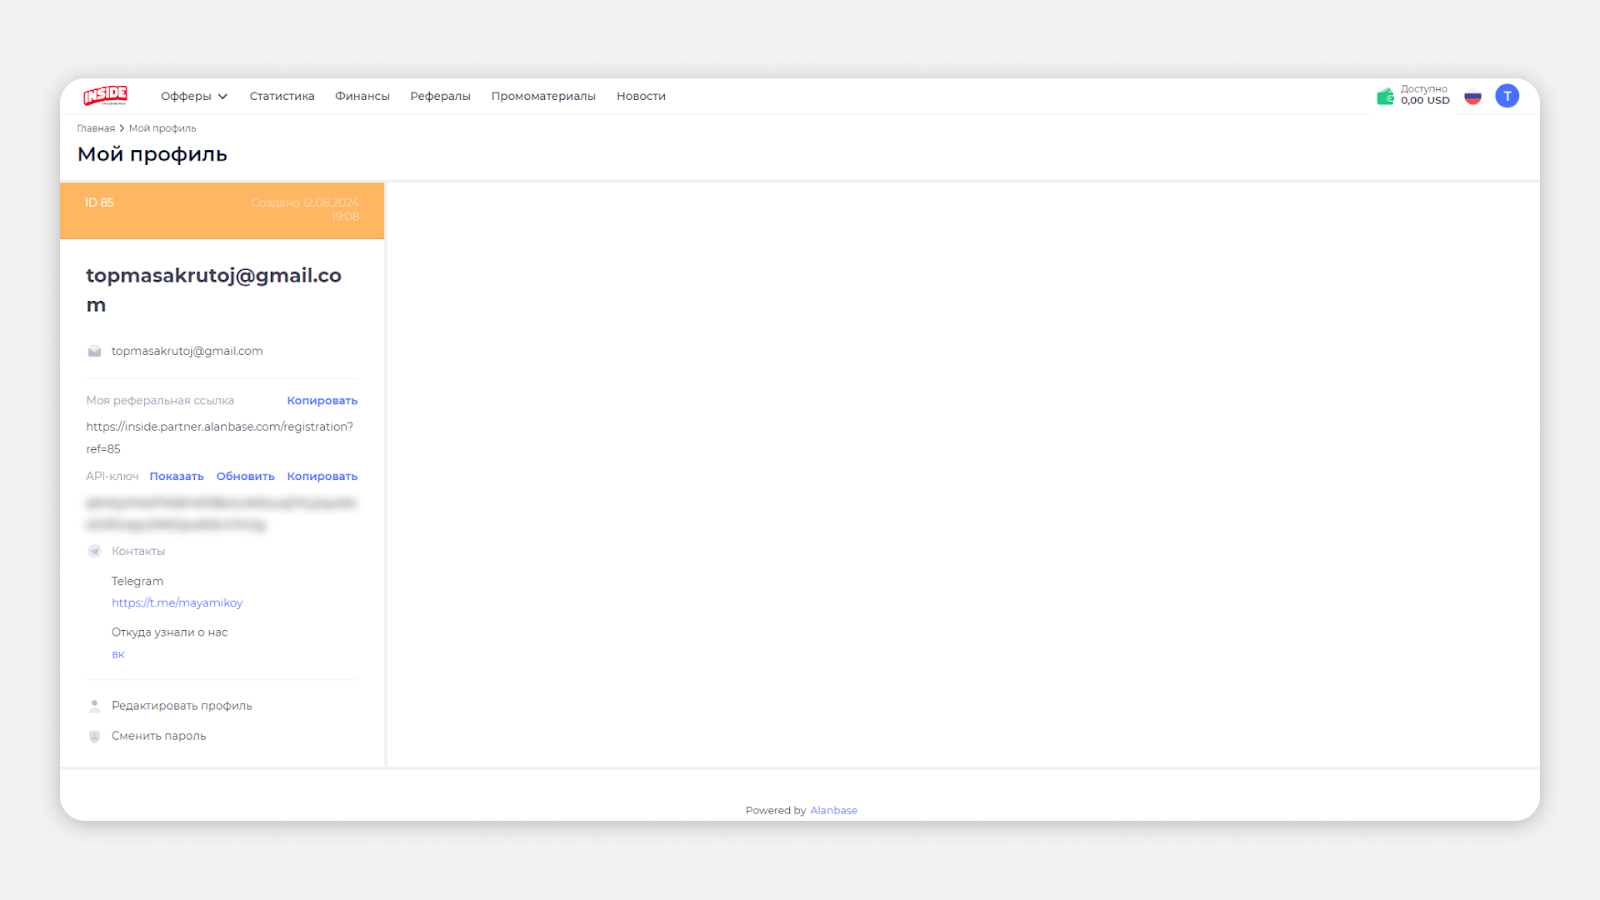This screenshot has width=1600, height=900.
Task: Go to the Финансы section
Action: point(362,96)
